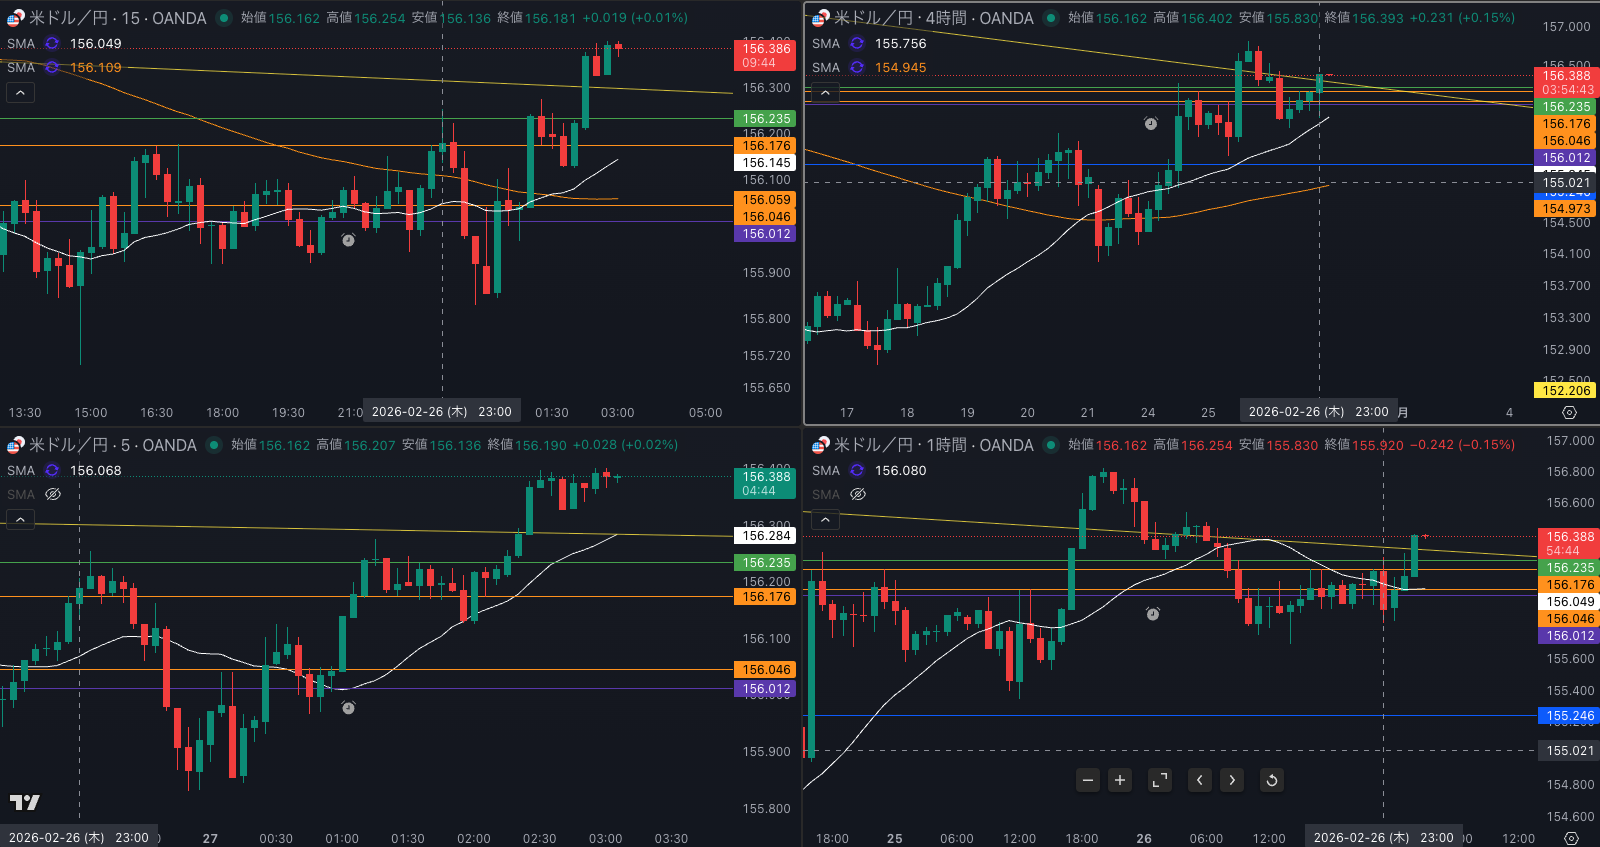Collapse the indicator legend on the 5-minute chart
This screenshot has height=847, width=1600.
tap(21, 520)
